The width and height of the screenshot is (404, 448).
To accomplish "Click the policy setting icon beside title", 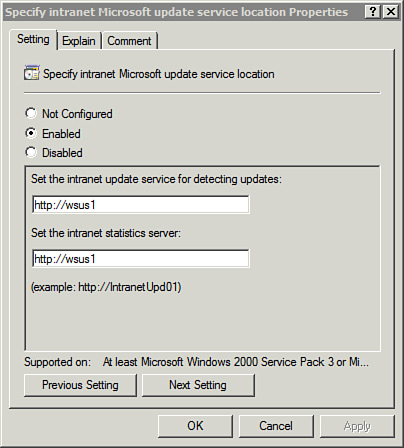I will click(32, 73).
